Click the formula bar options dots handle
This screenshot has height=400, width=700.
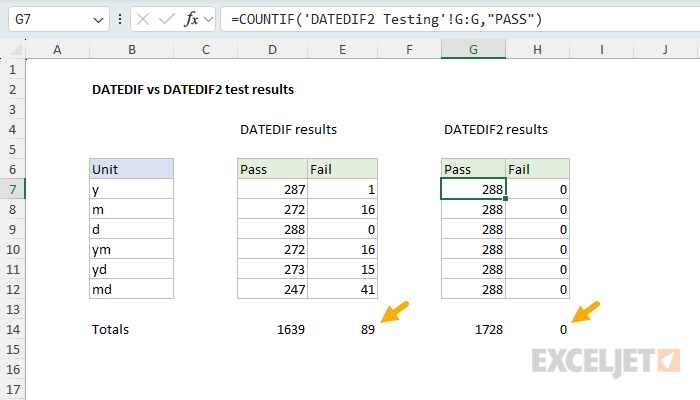(x=120, y=19)
